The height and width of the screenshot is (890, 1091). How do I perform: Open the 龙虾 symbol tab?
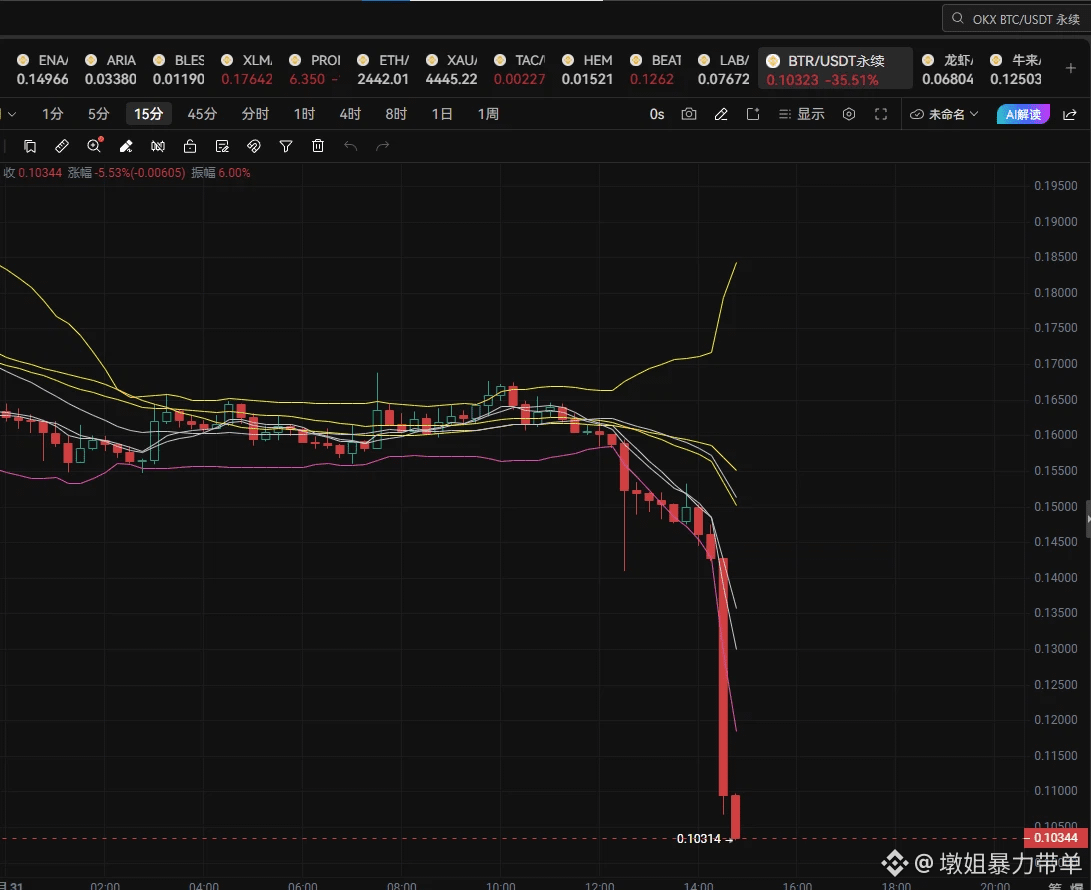click(x=948, y=70)
